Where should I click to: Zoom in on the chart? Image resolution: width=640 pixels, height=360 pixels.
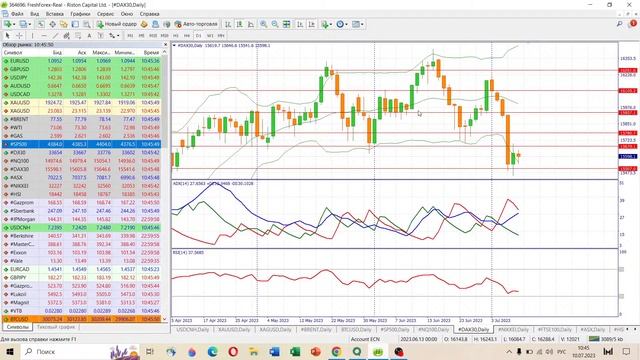coord(264,24)
